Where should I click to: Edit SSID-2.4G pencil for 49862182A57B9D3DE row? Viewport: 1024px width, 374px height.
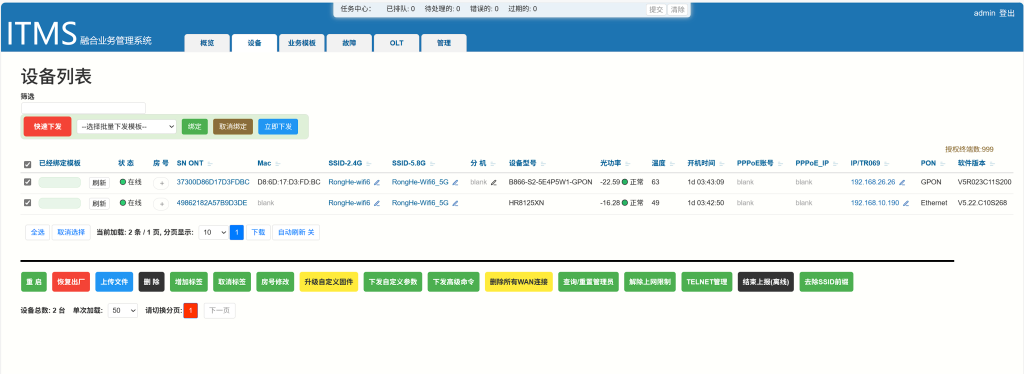pyautogui.click(x=377, y=203)
